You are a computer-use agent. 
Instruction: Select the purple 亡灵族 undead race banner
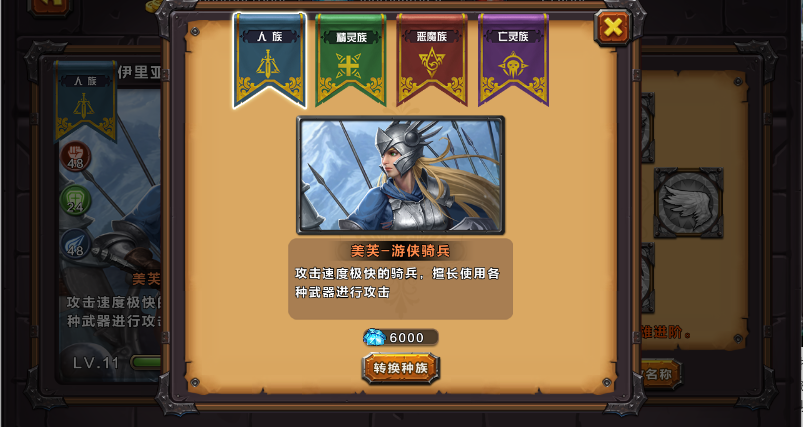513,60
